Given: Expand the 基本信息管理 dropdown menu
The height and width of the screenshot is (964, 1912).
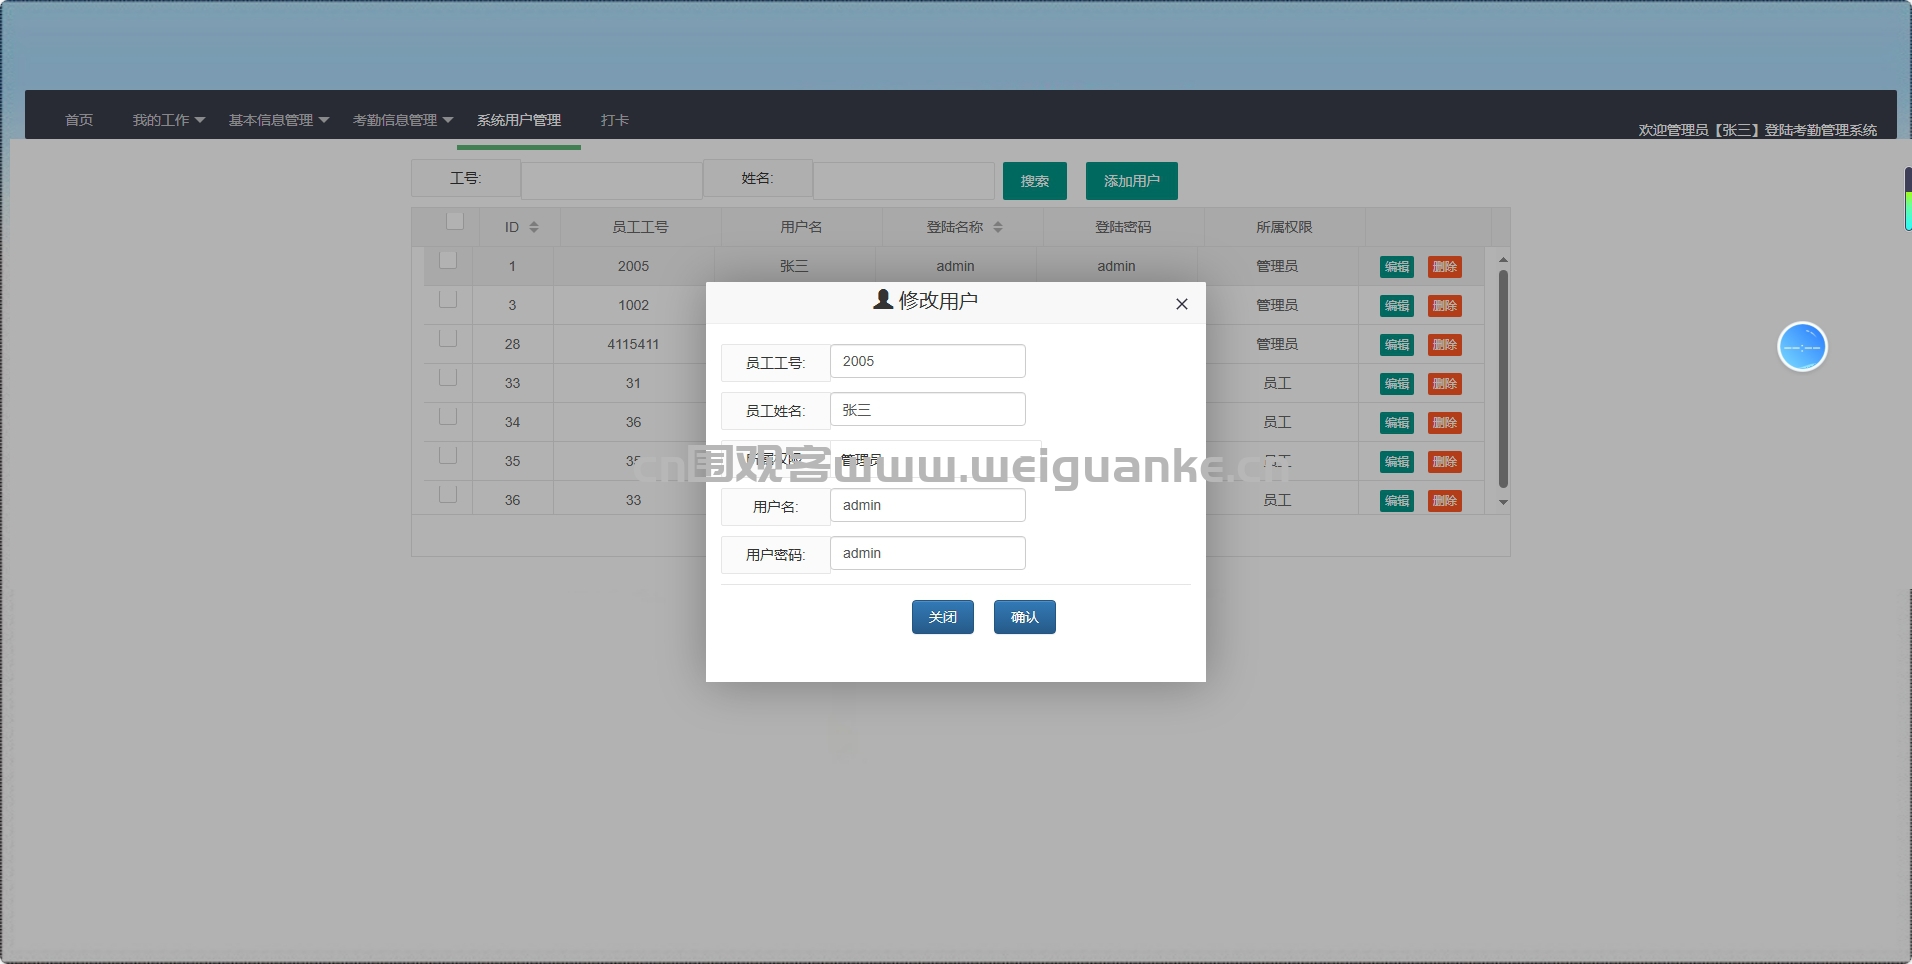Looking at the screenshot, I should pos(279,120).
